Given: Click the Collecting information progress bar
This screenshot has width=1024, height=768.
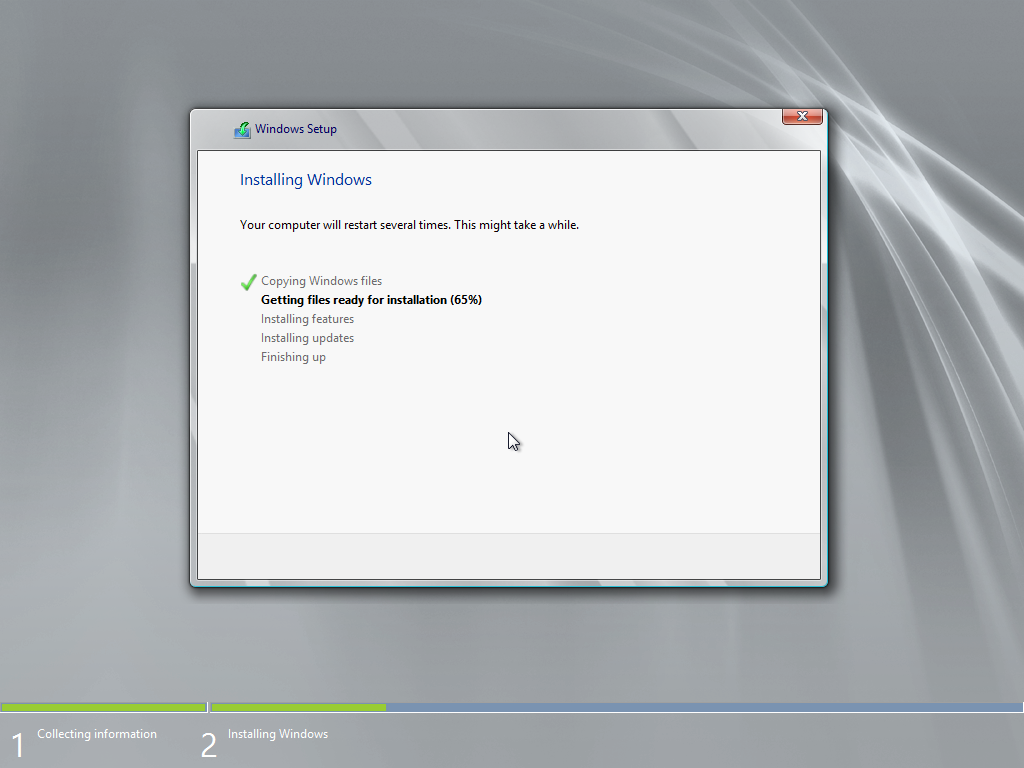Looking at the screenshot, I should coord(104,707).
